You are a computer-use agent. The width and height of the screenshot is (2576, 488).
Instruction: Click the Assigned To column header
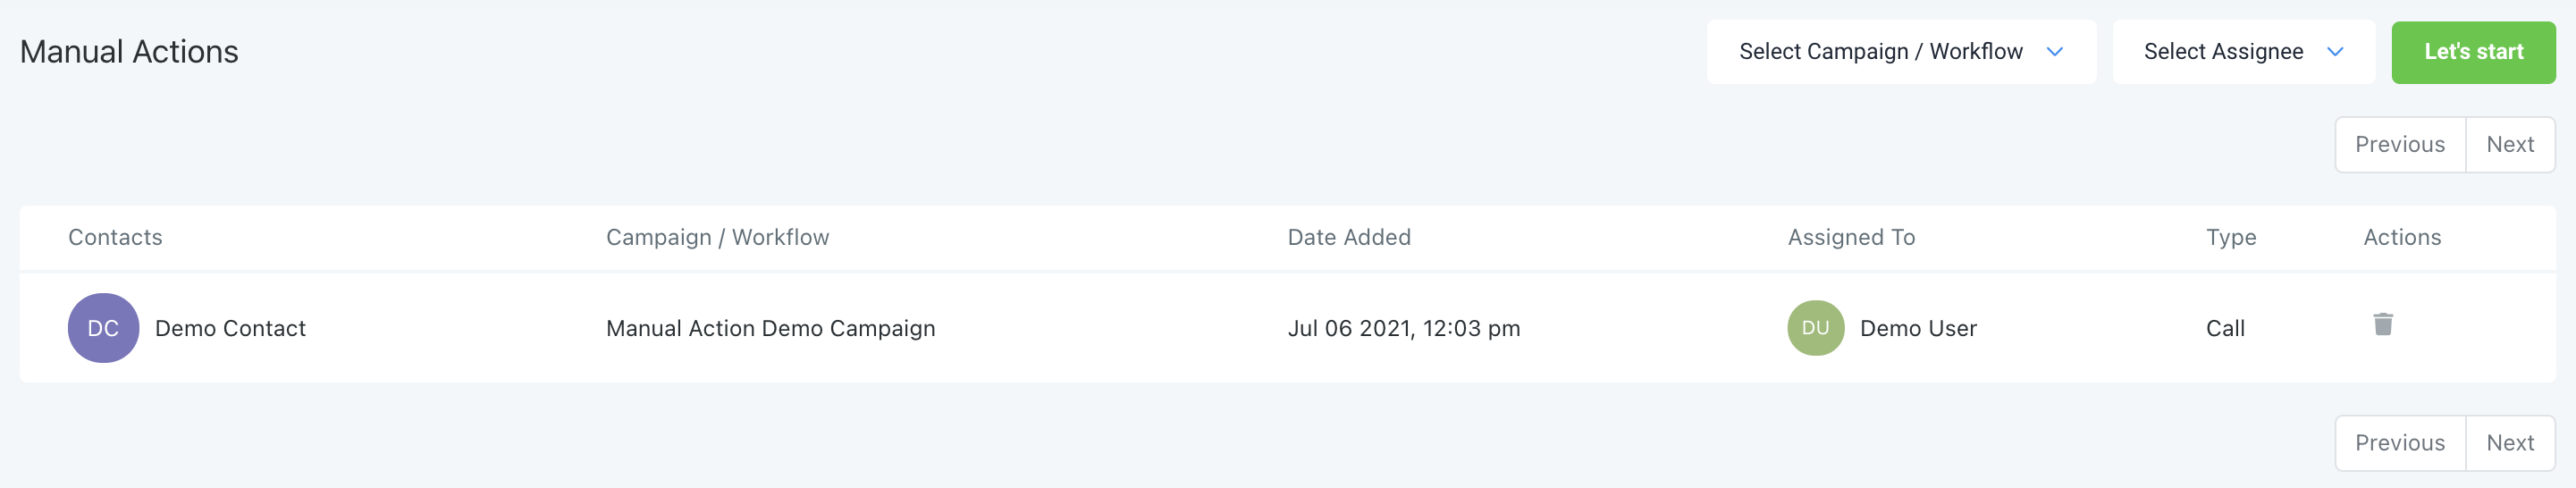1851,237
